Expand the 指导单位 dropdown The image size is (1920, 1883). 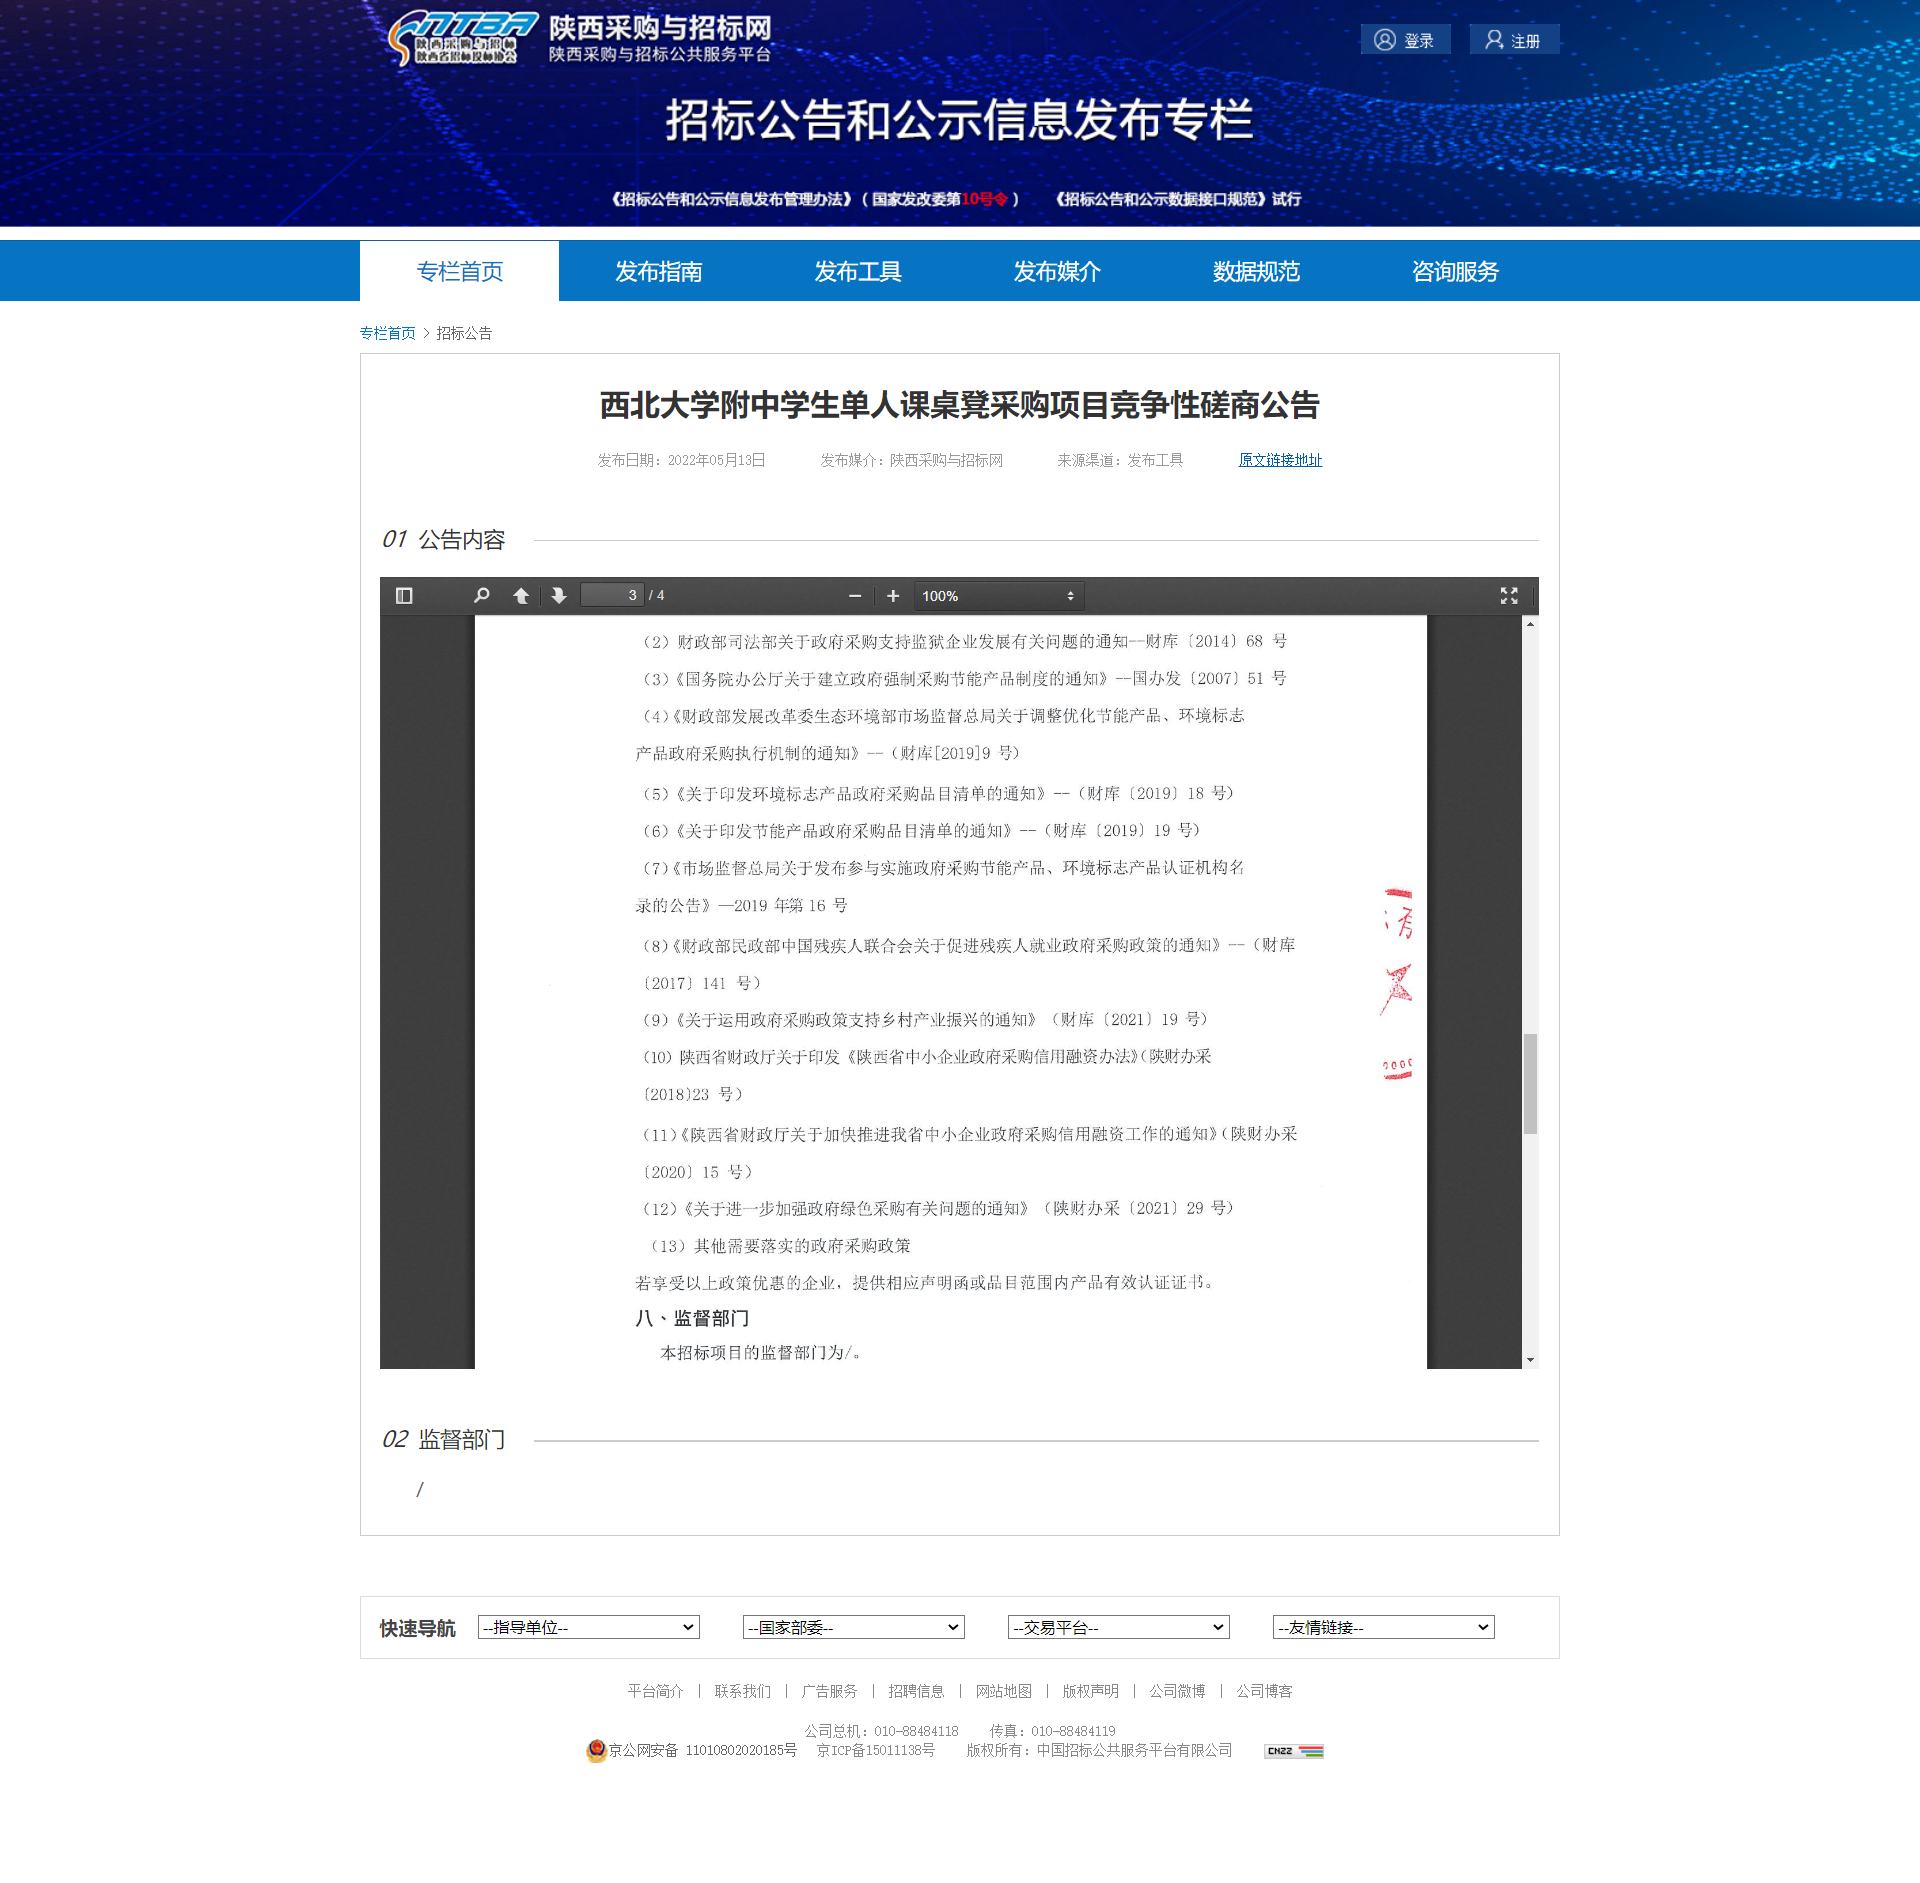588,1627
